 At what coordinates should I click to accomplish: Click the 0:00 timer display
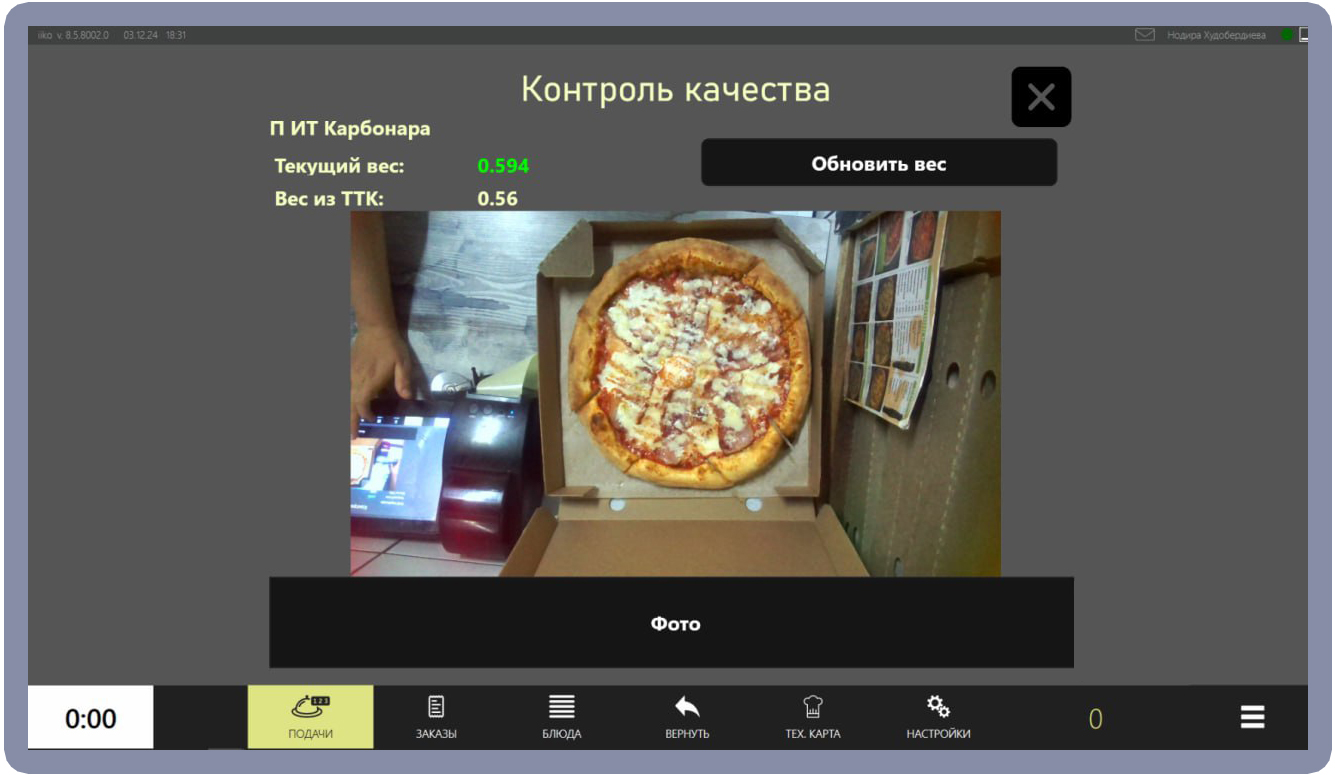[93, 716]
